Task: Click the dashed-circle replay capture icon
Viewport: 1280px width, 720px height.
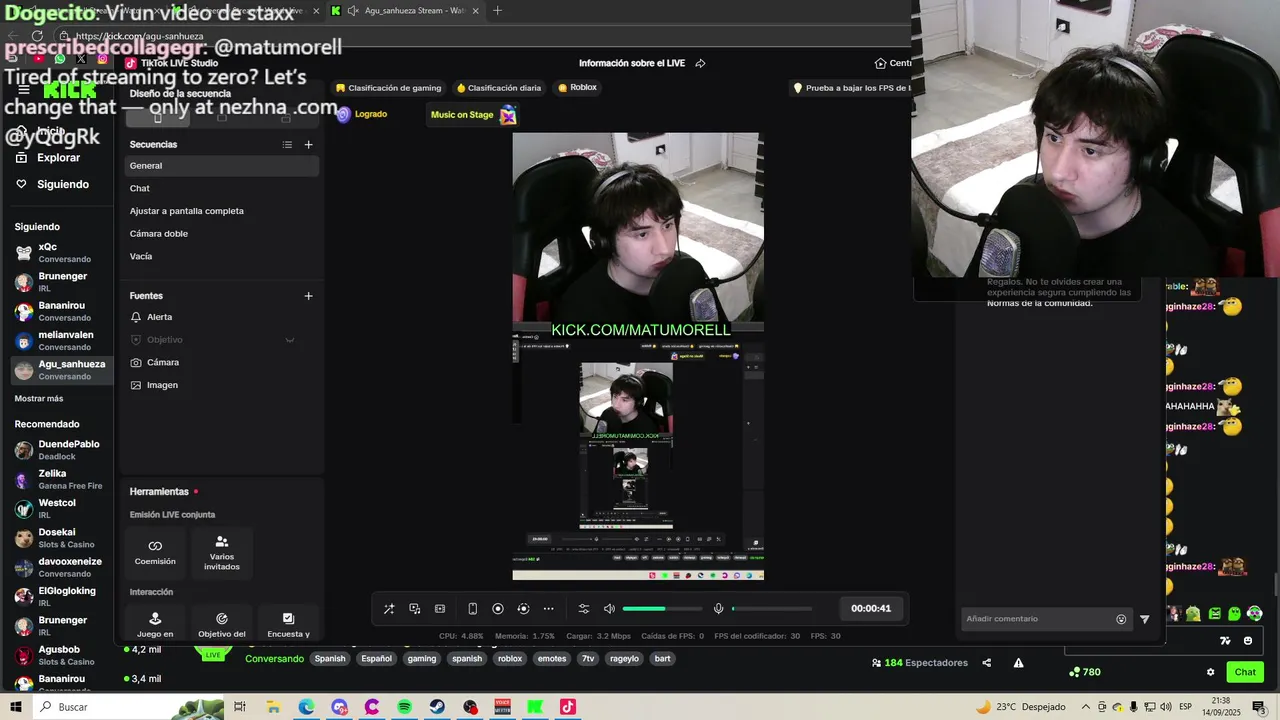Action: point(523,609)
